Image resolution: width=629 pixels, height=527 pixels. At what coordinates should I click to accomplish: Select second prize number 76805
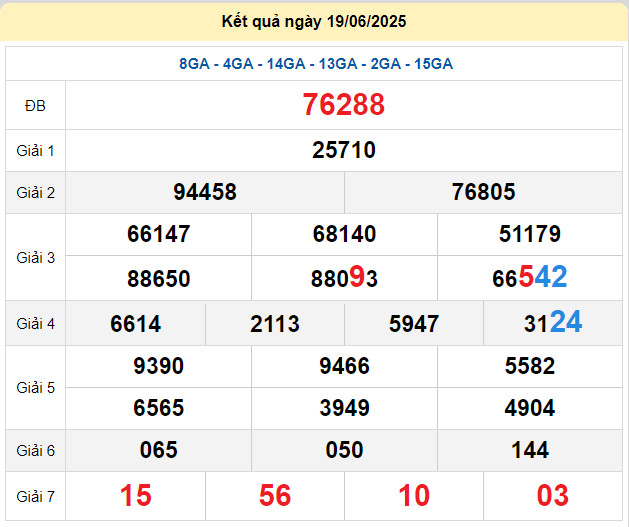483,192
